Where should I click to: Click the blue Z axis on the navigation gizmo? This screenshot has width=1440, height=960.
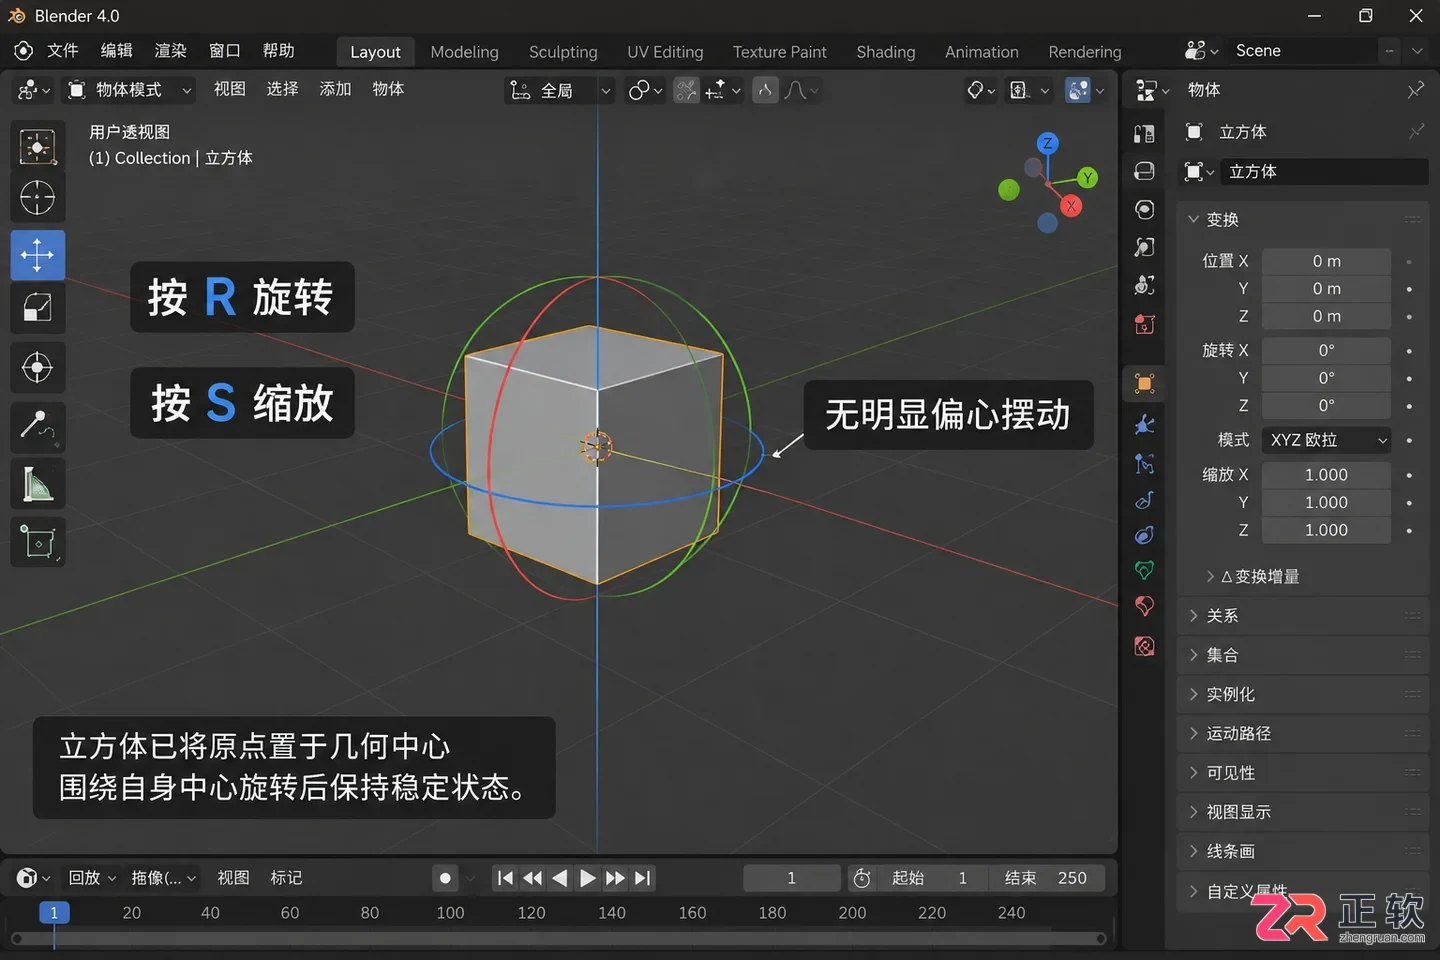pyautogui.click(x=1047, y=143)
